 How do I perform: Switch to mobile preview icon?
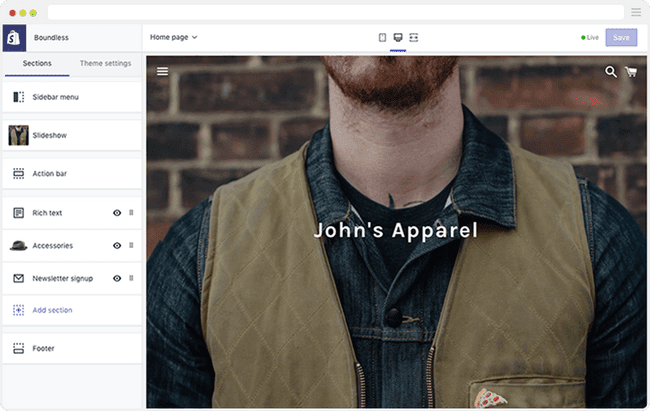(382, 38)
